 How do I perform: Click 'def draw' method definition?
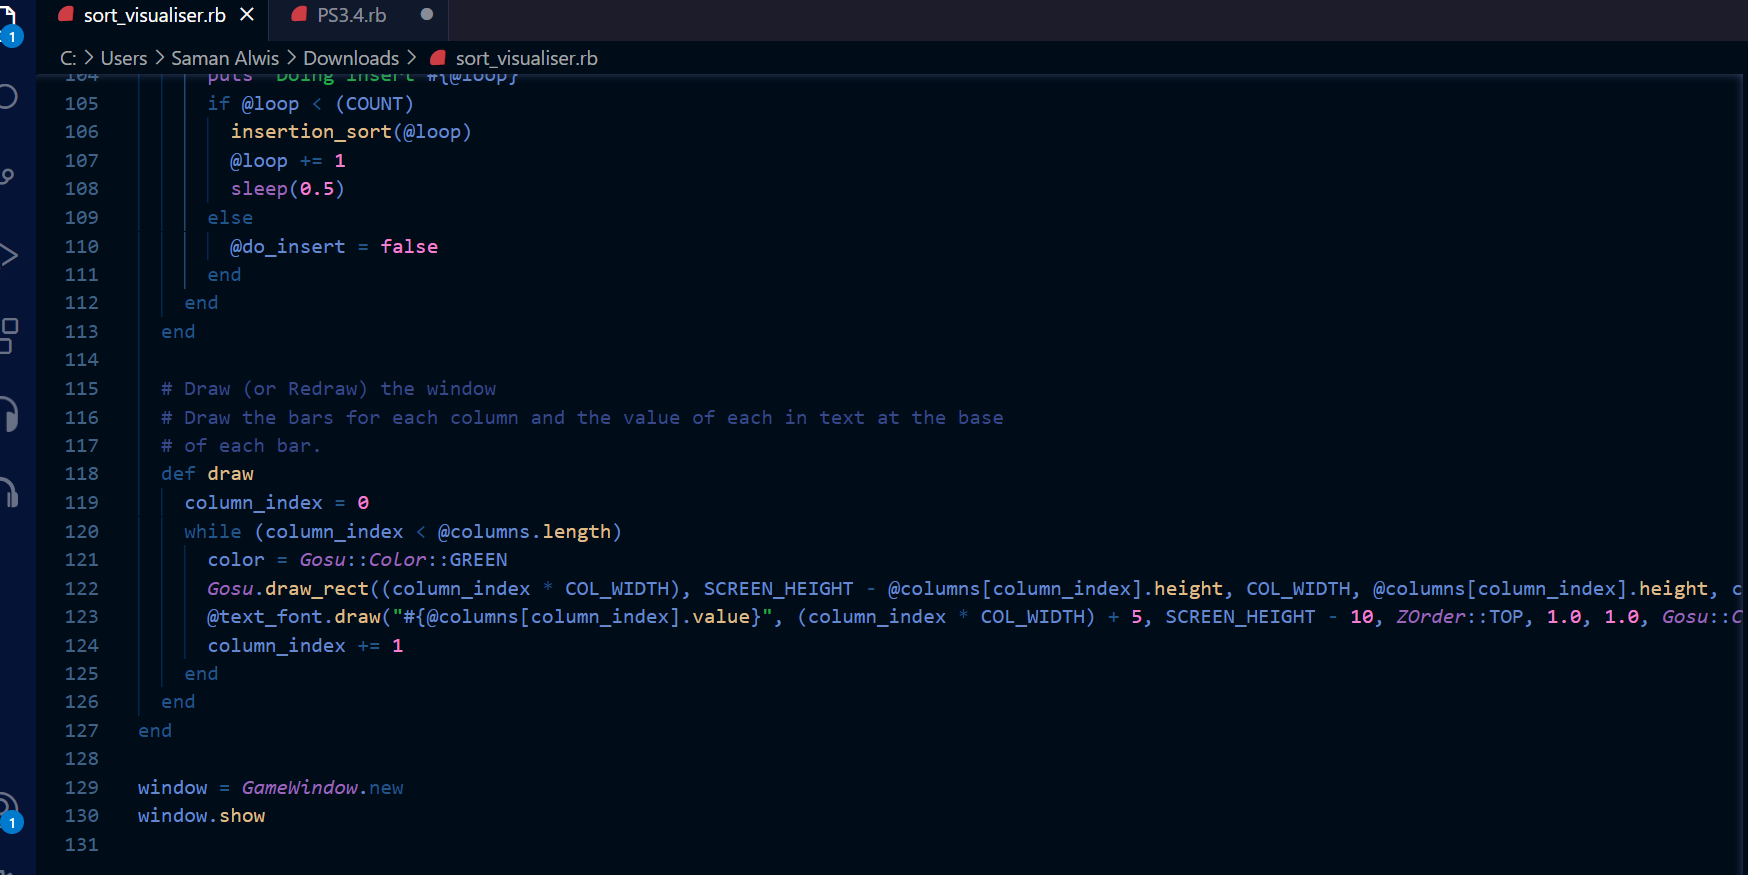[x=208, y=474]
